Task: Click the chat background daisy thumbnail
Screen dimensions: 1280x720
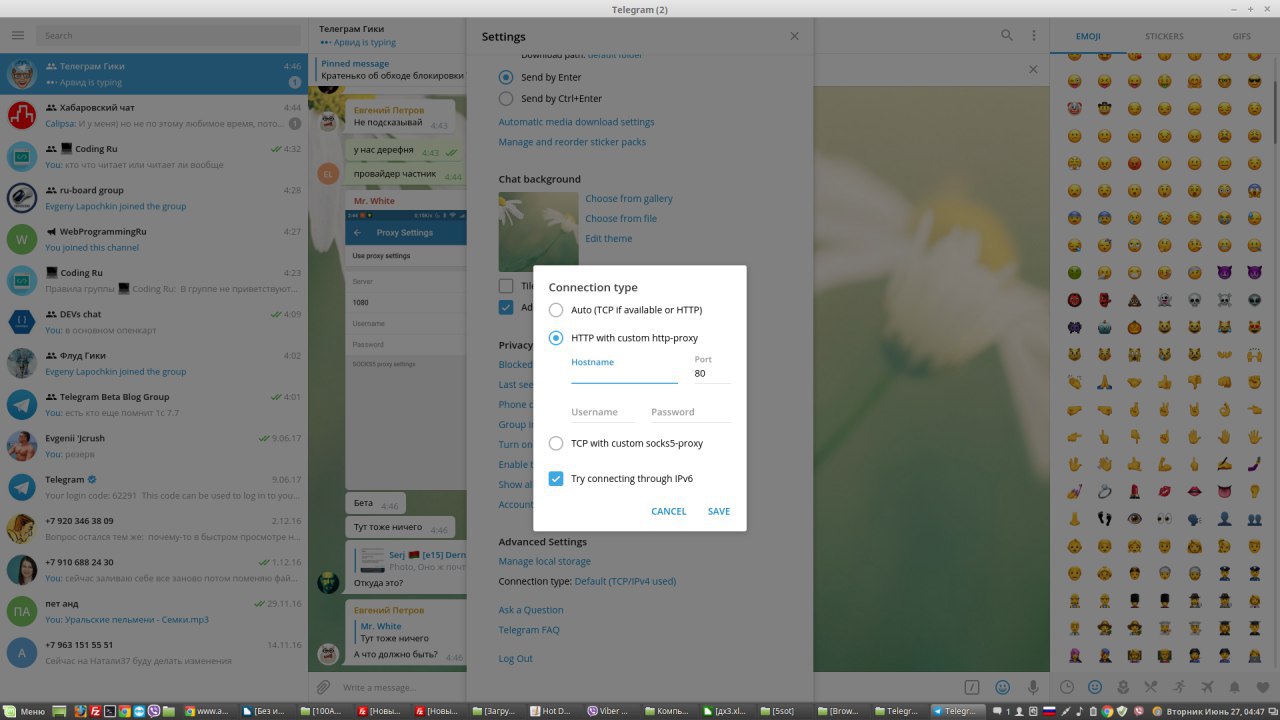Action: (x=538, y=232)
